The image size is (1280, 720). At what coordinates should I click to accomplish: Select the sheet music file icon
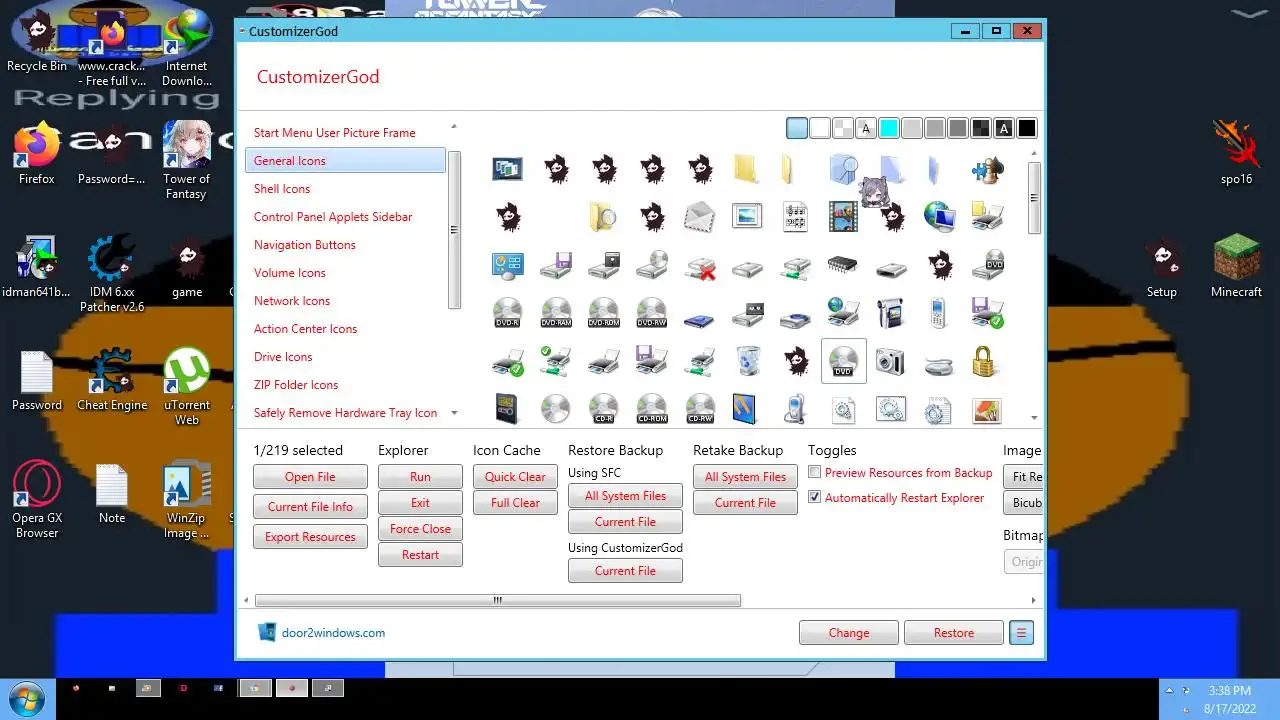point(795,217)
